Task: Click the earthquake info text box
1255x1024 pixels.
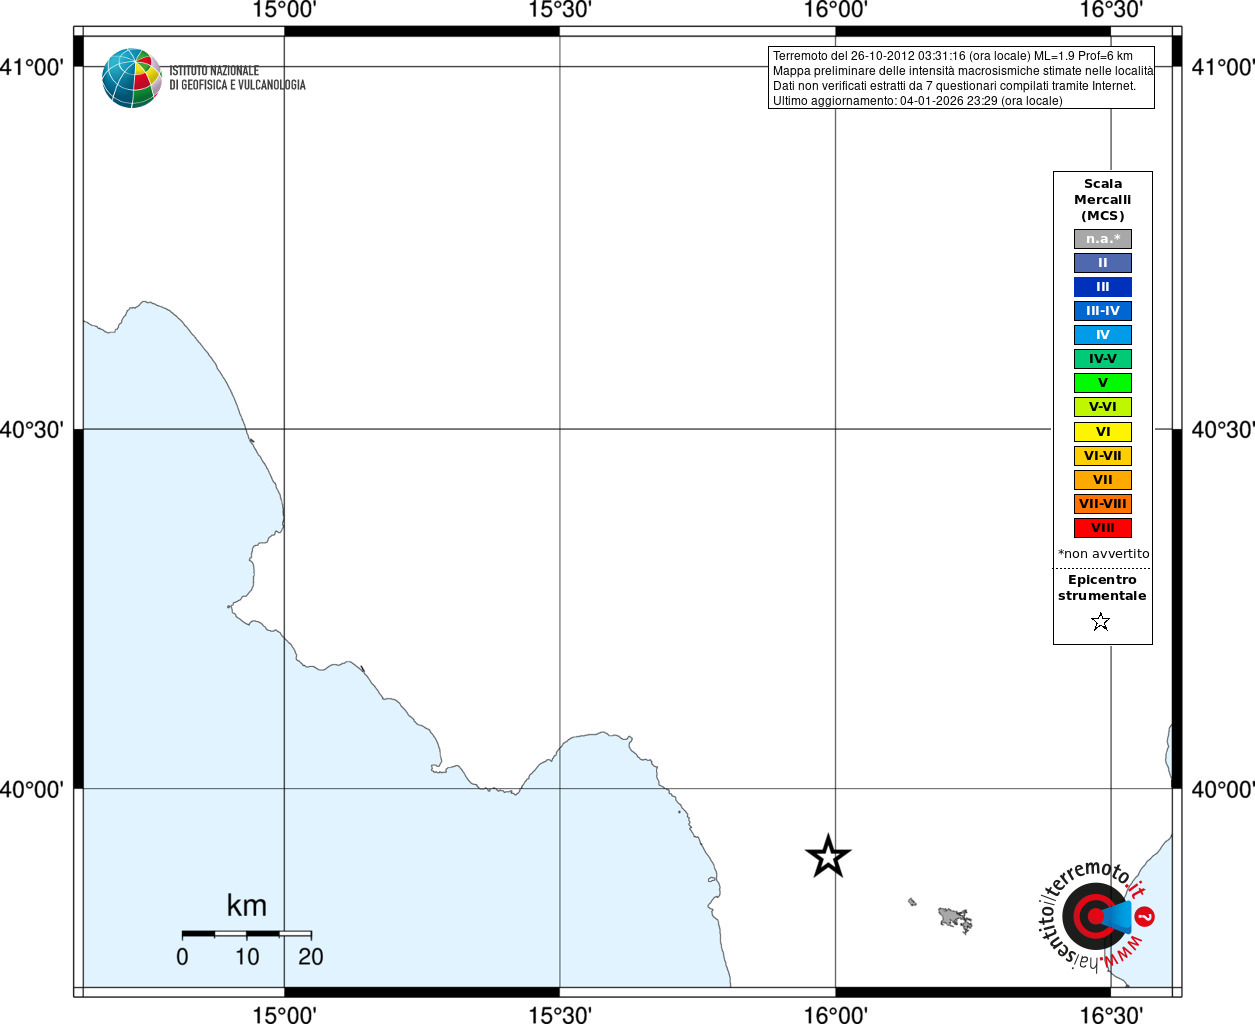Action: click(961, 78)
